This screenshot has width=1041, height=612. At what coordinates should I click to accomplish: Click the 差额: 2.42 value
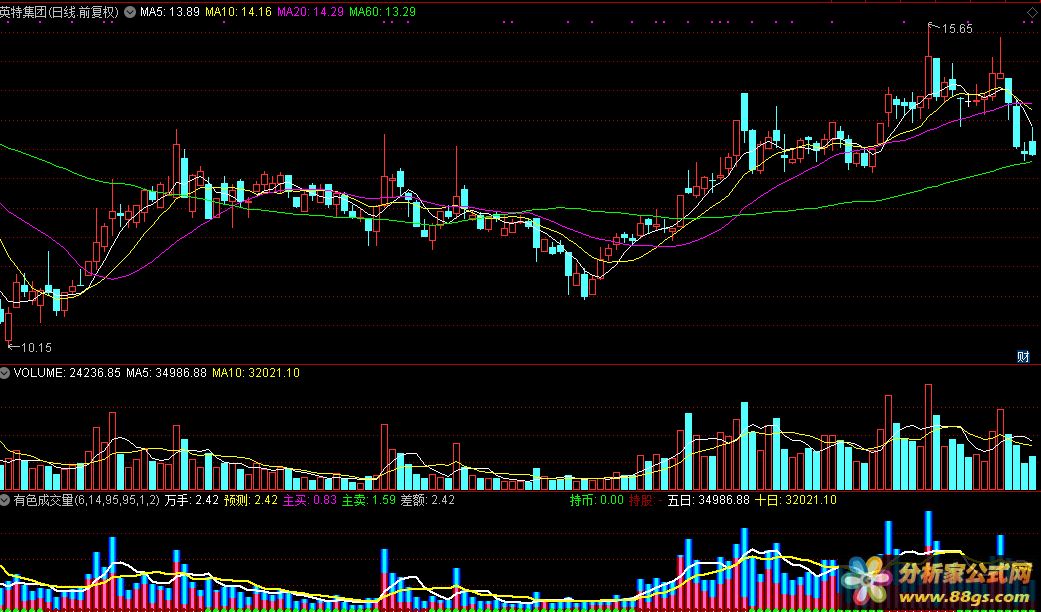428,500
